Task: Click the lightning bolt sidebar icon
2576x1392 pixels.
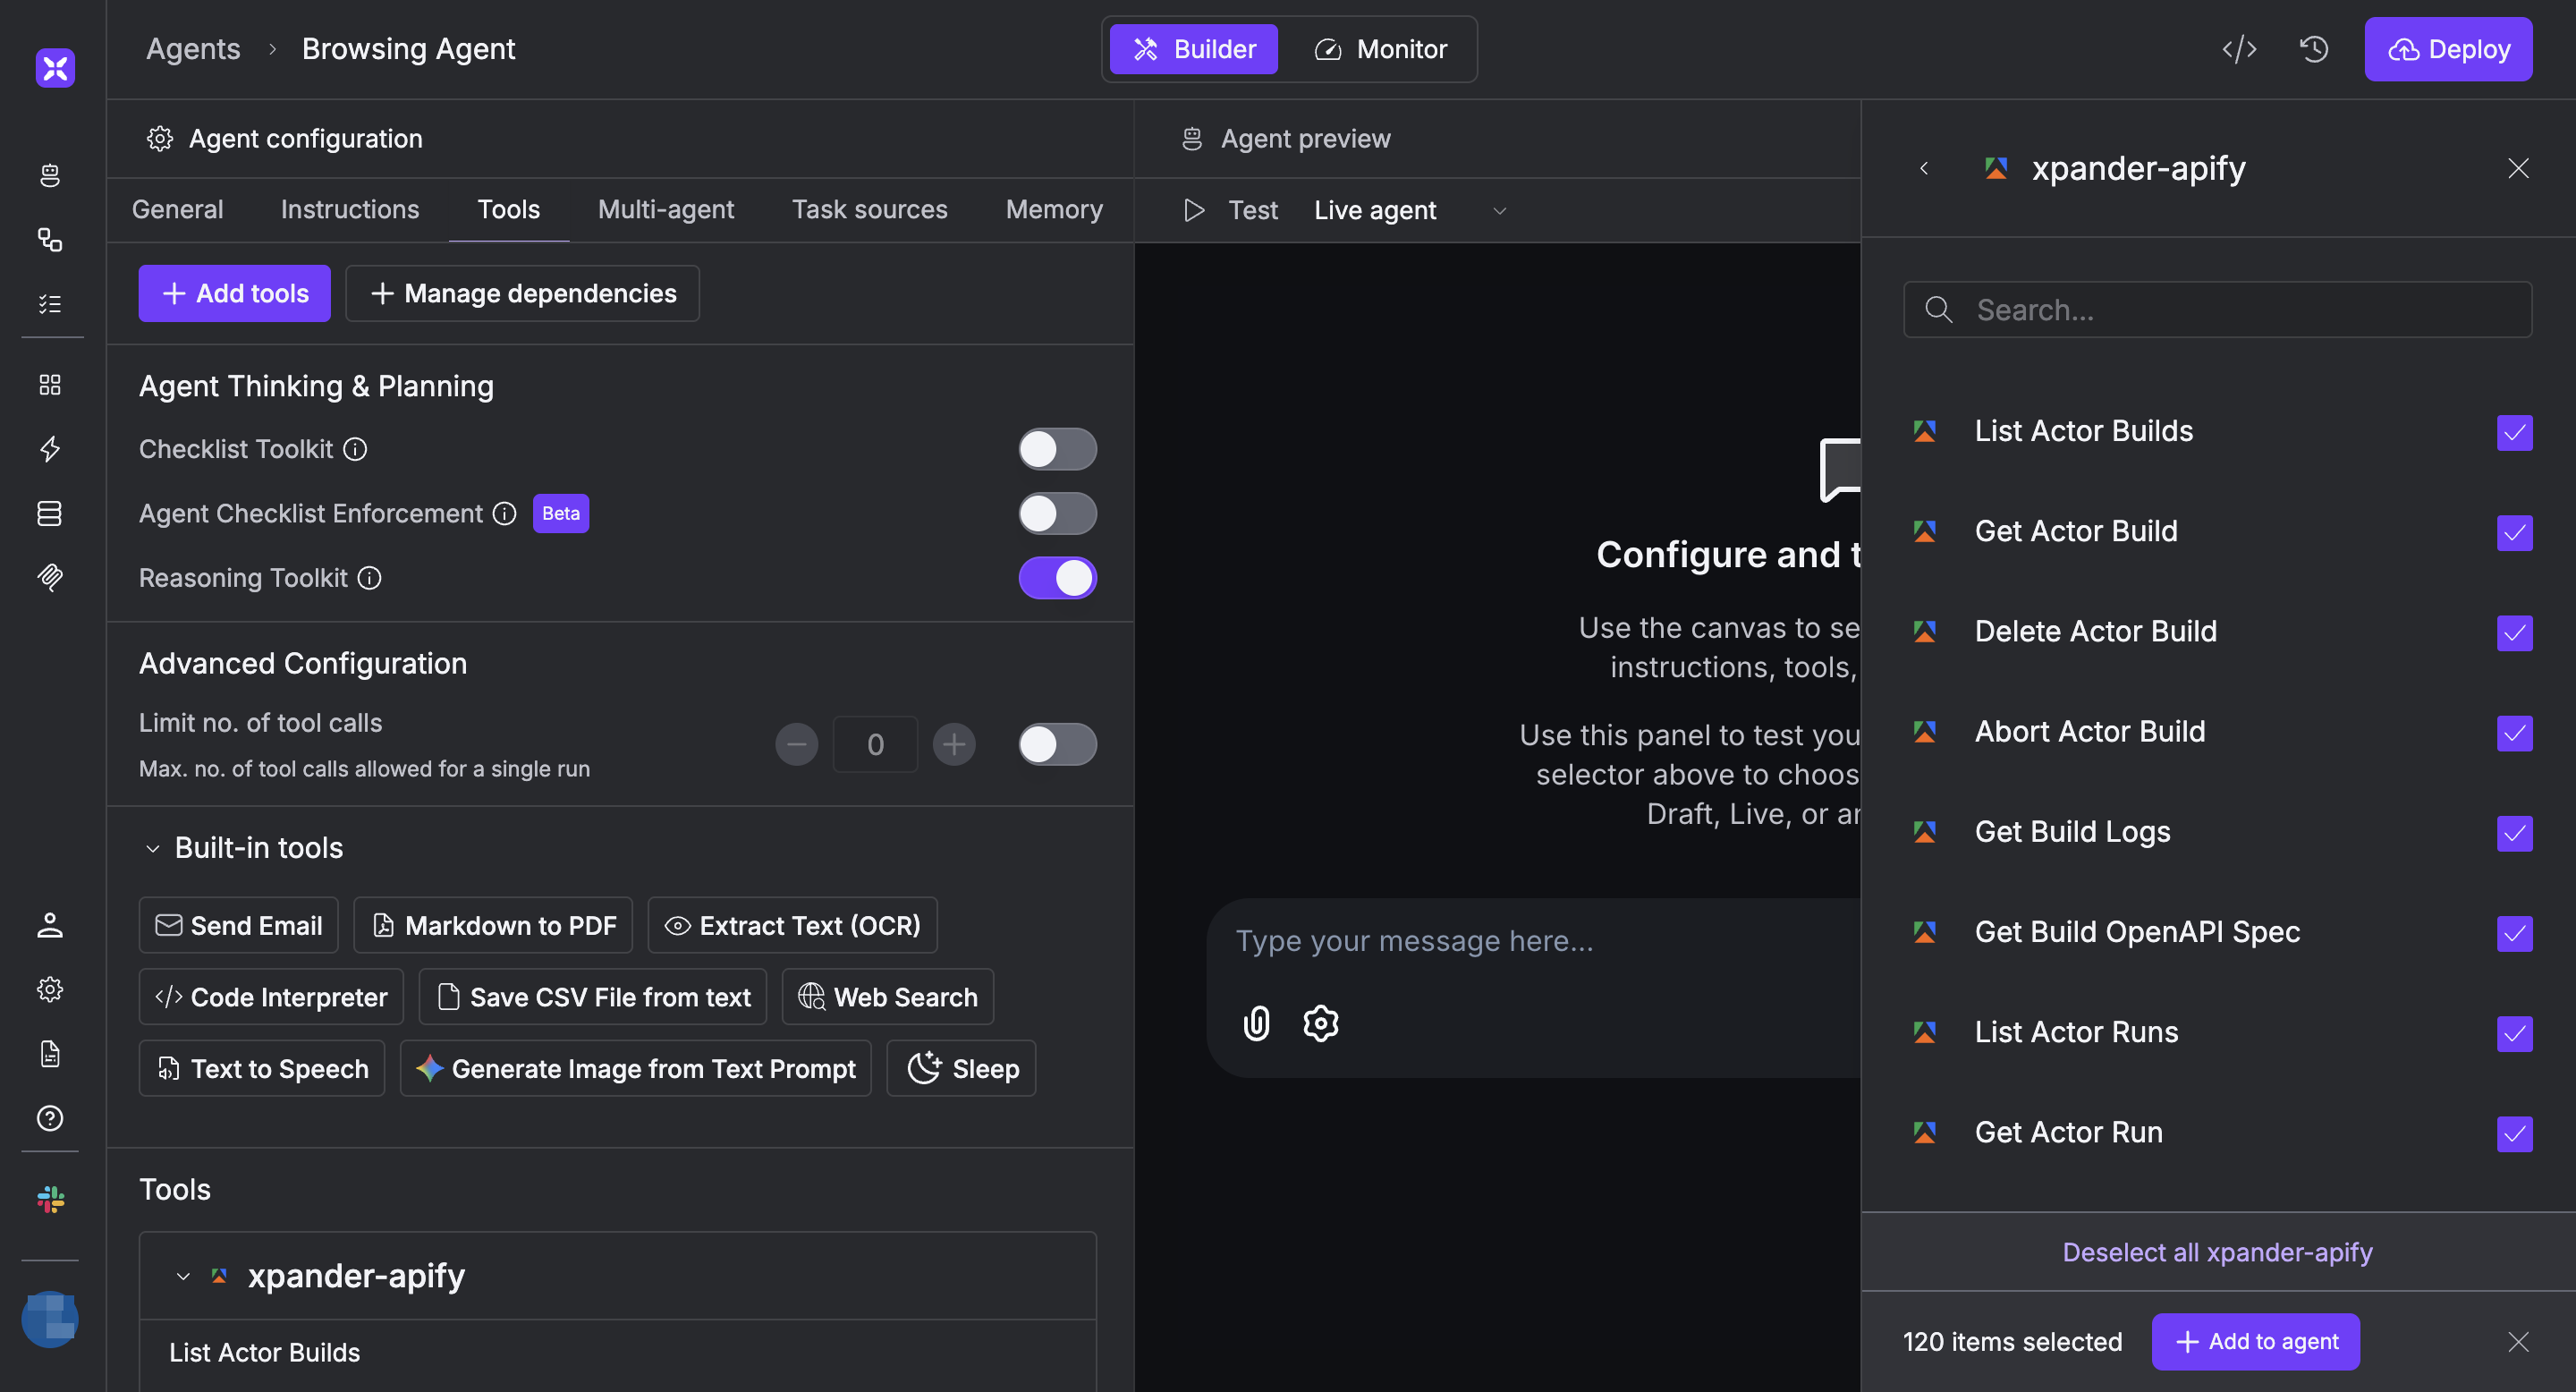Action: (50, 449)
